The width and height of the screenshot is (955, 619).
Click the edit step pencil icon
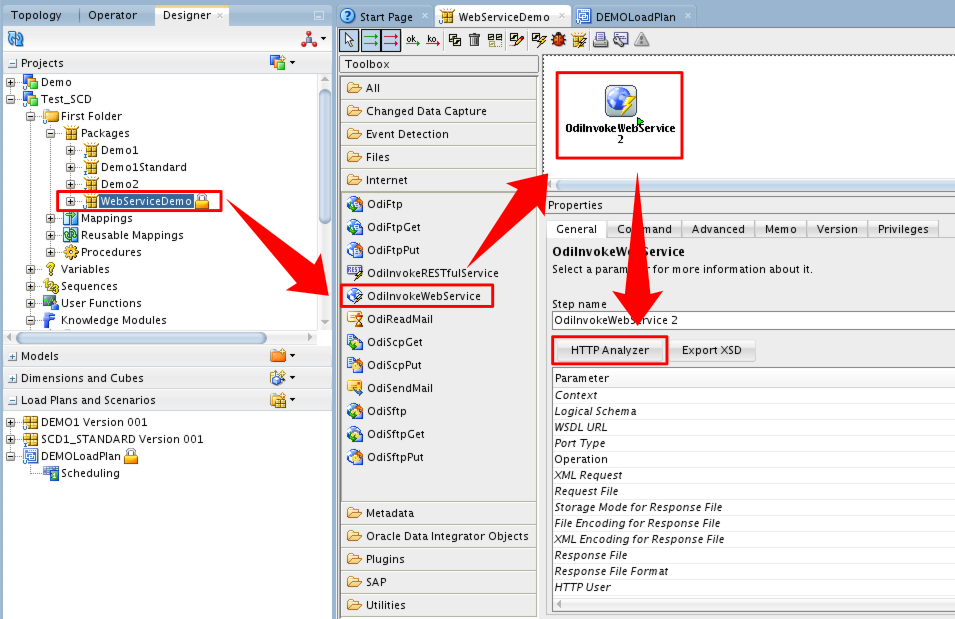pyautogui.click(x=516, y=40)
